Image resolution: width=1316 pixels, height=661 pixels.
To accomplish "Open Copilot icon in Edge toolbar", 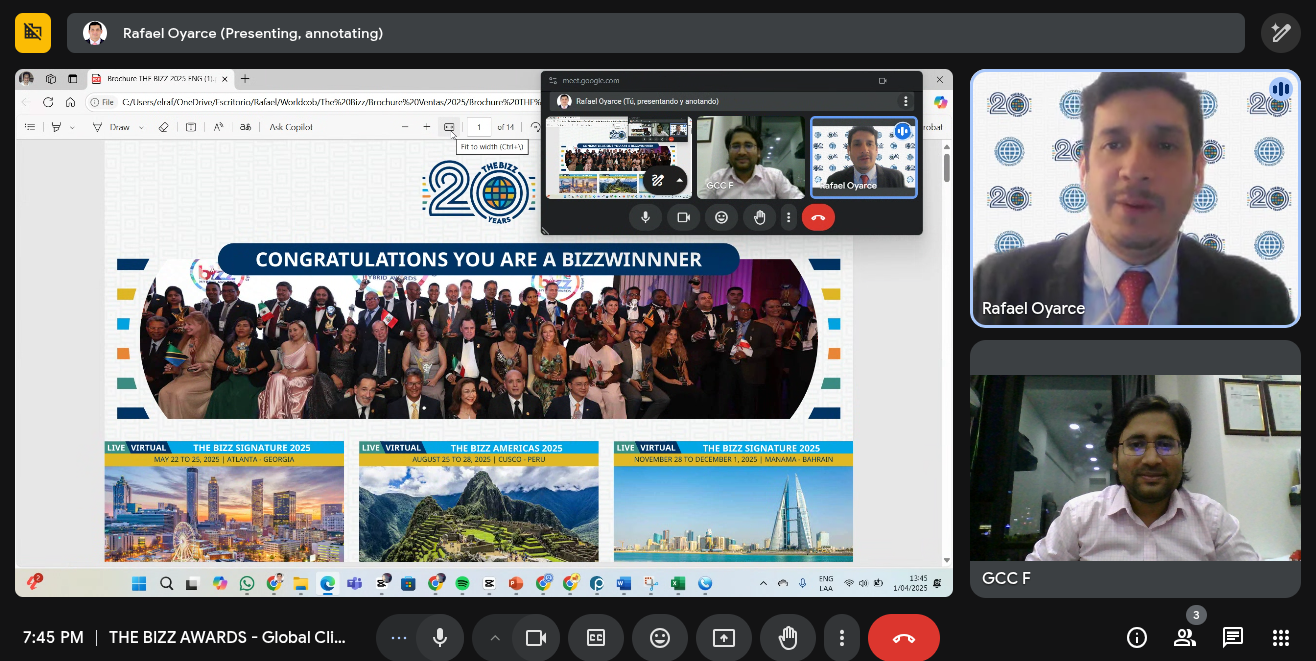I will point(940,102).
